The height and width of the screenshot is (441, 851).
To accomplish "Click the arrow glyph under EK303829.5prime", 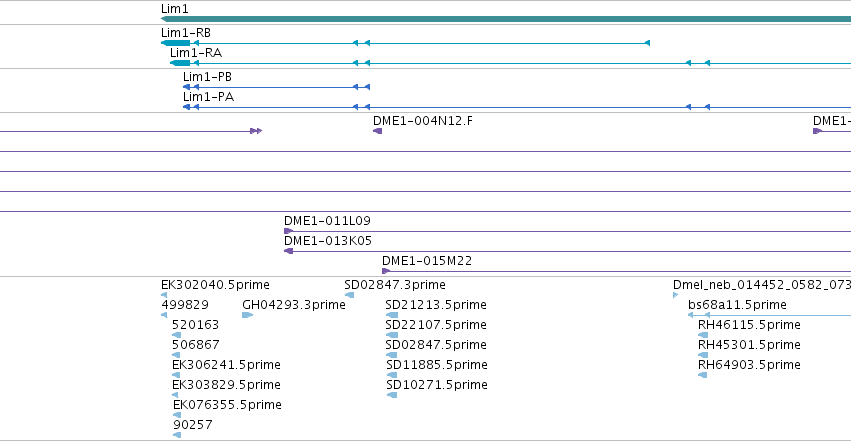I will tap(175, 395).
